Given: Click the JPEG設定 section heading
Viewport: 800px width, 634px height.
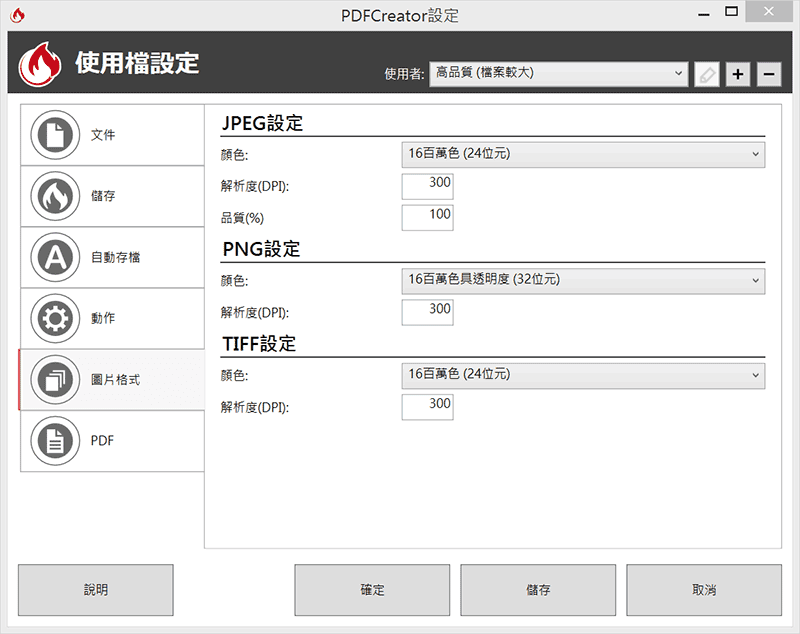Looking at the screenshot, I should pyautogui.click(x=263, y=123).
